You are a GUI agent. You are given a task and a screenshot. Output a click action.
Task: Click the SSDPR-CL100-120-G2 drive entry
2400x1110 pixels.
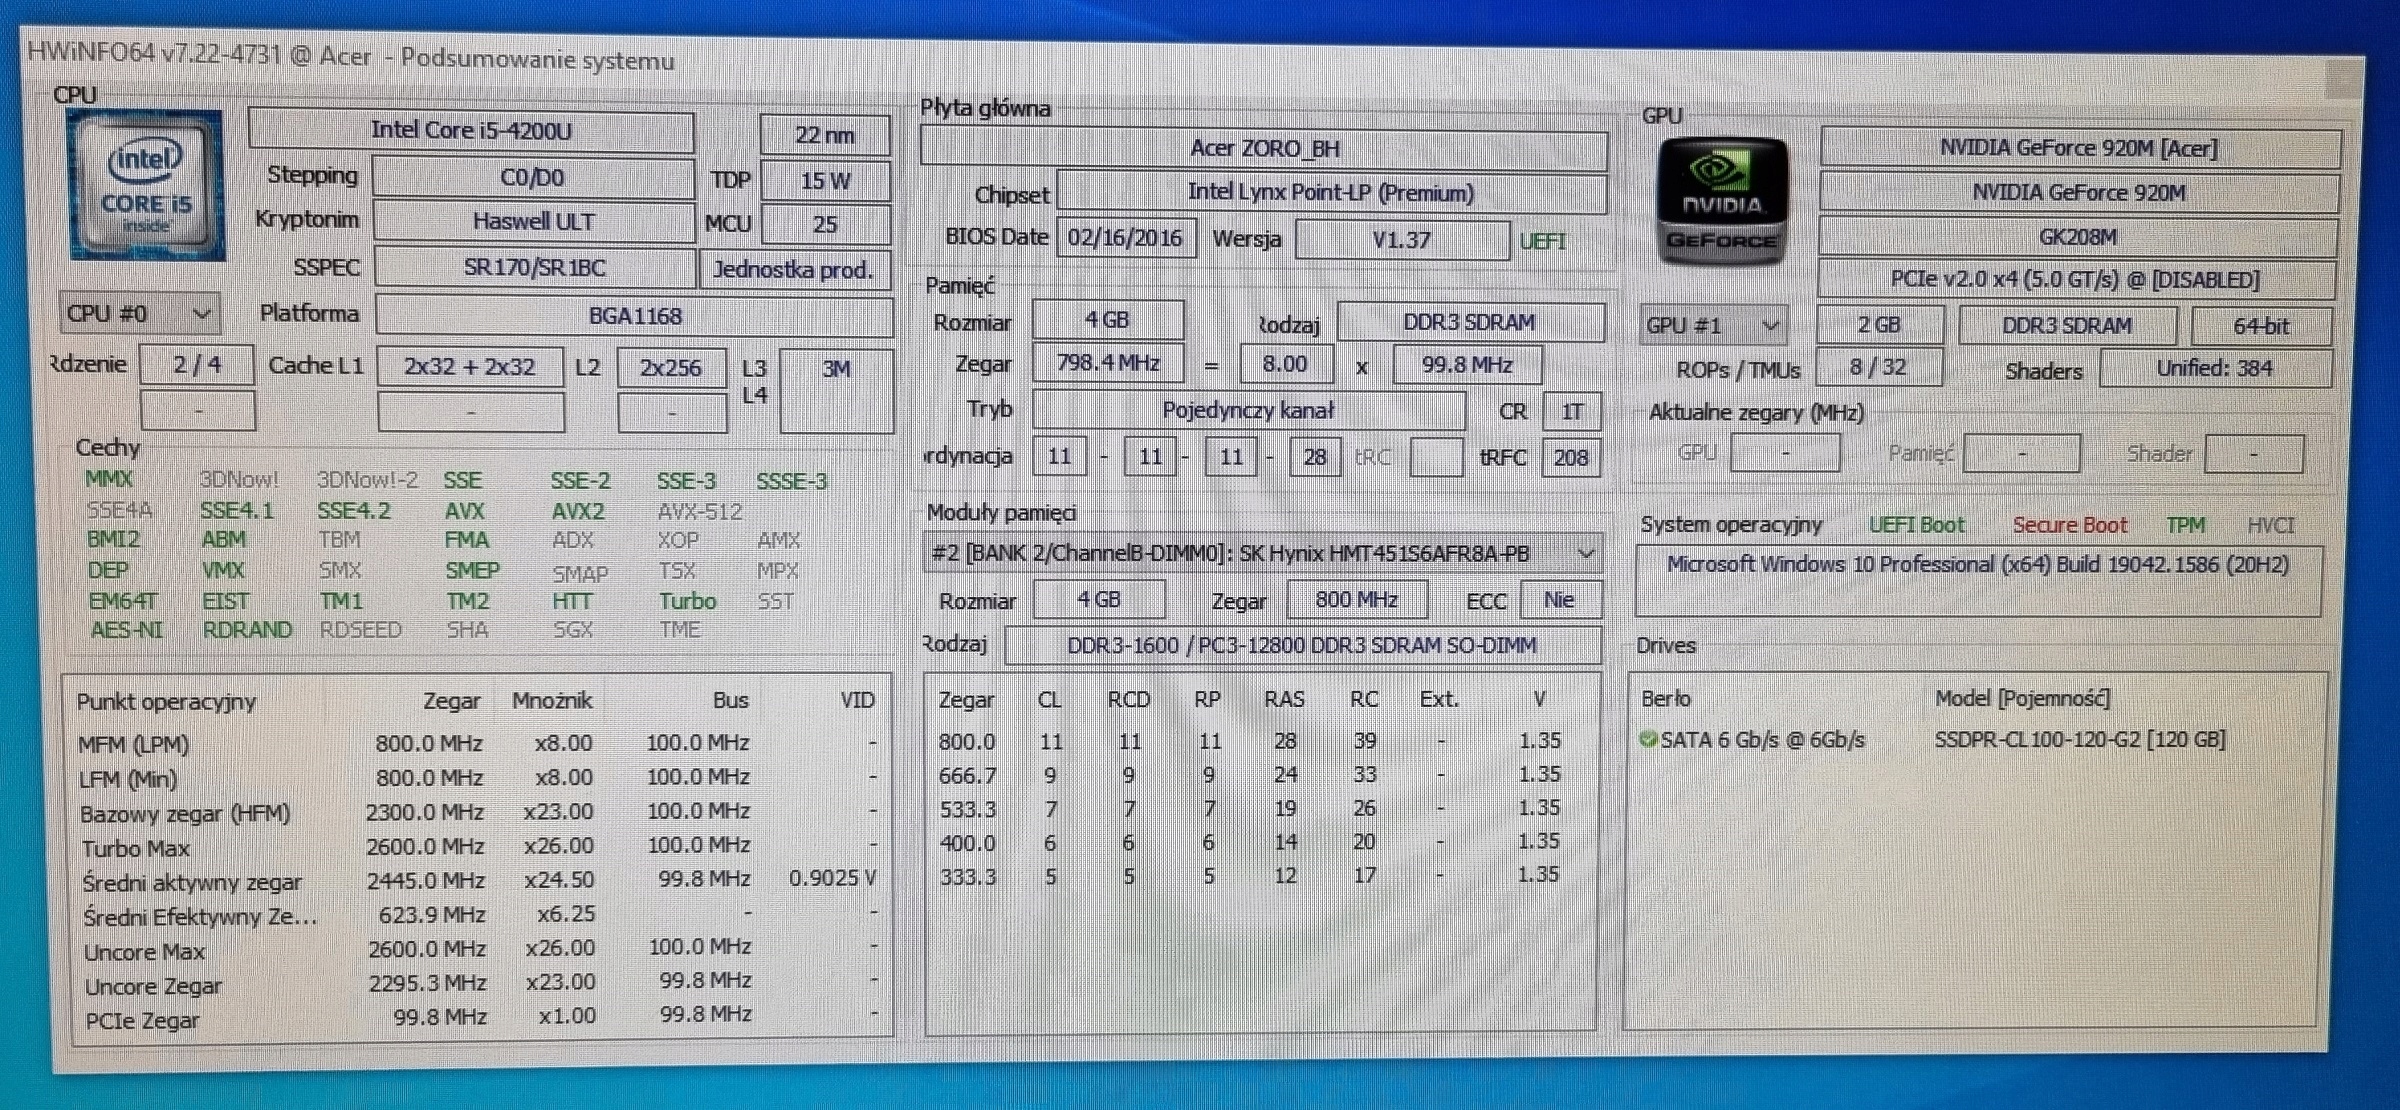click(2079, 740)
